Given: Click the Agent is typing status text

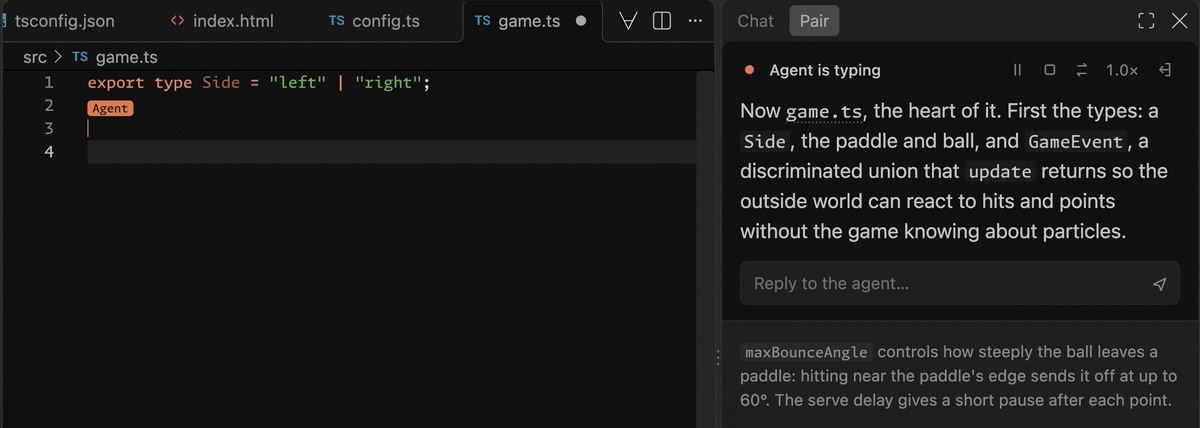Looking at the screenshot, I should coord(825,70).
